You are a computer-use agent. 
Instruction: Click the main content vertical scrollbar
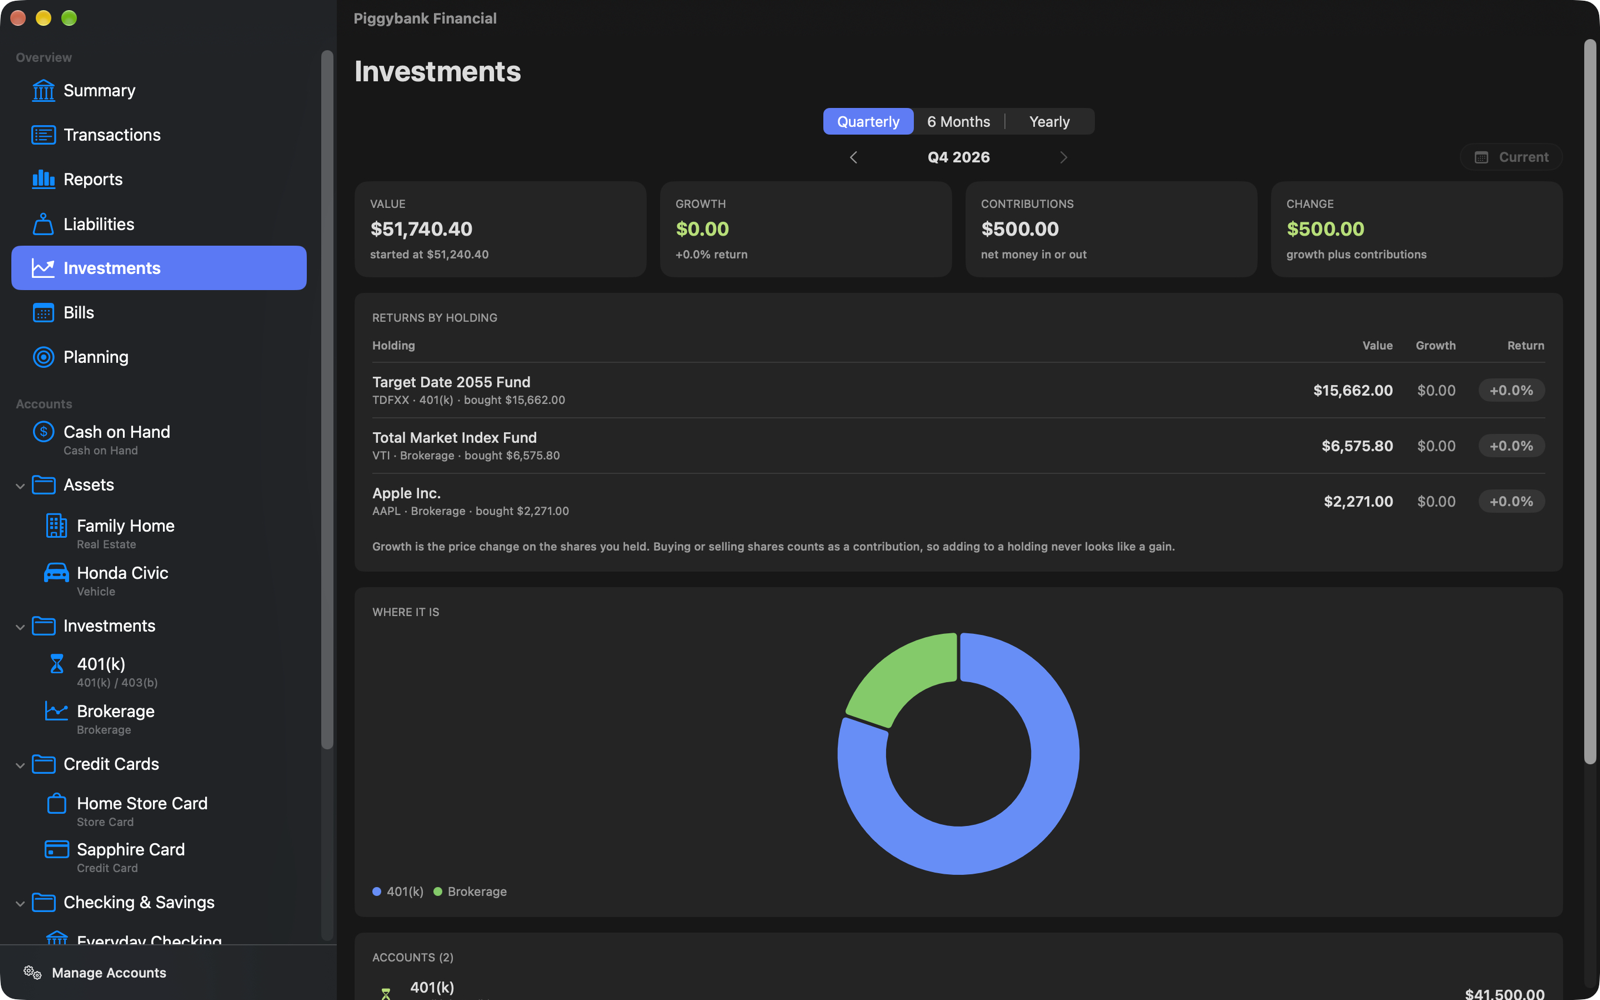pos(1590,400)
